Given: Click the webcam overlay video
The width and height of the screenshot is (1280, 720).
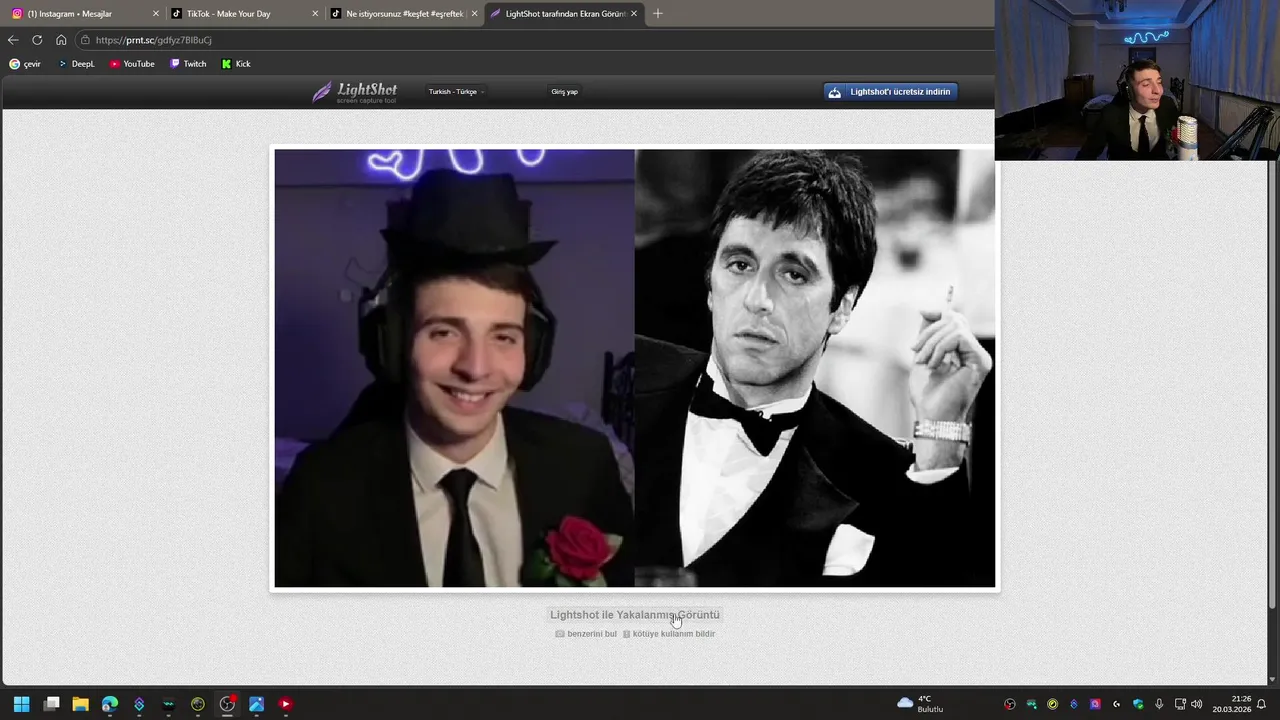Looking at the screenshot, I should click(x=1137, y=80).
